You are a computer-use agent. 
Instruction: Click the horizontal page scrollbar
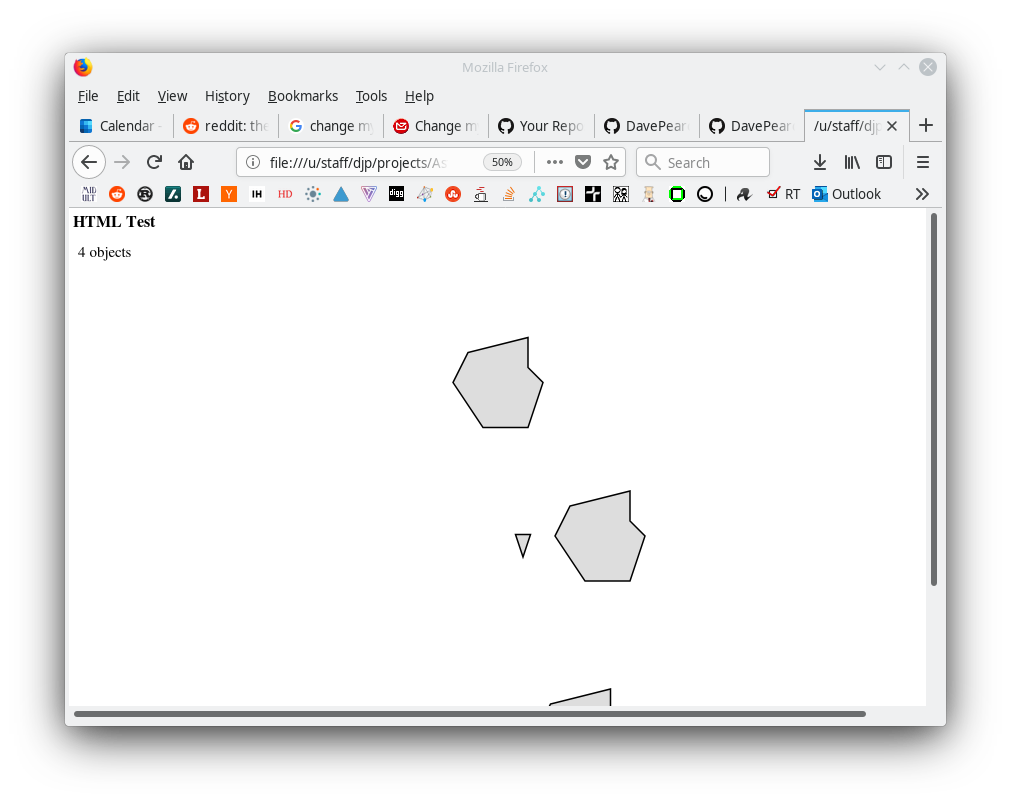(470, 714)
